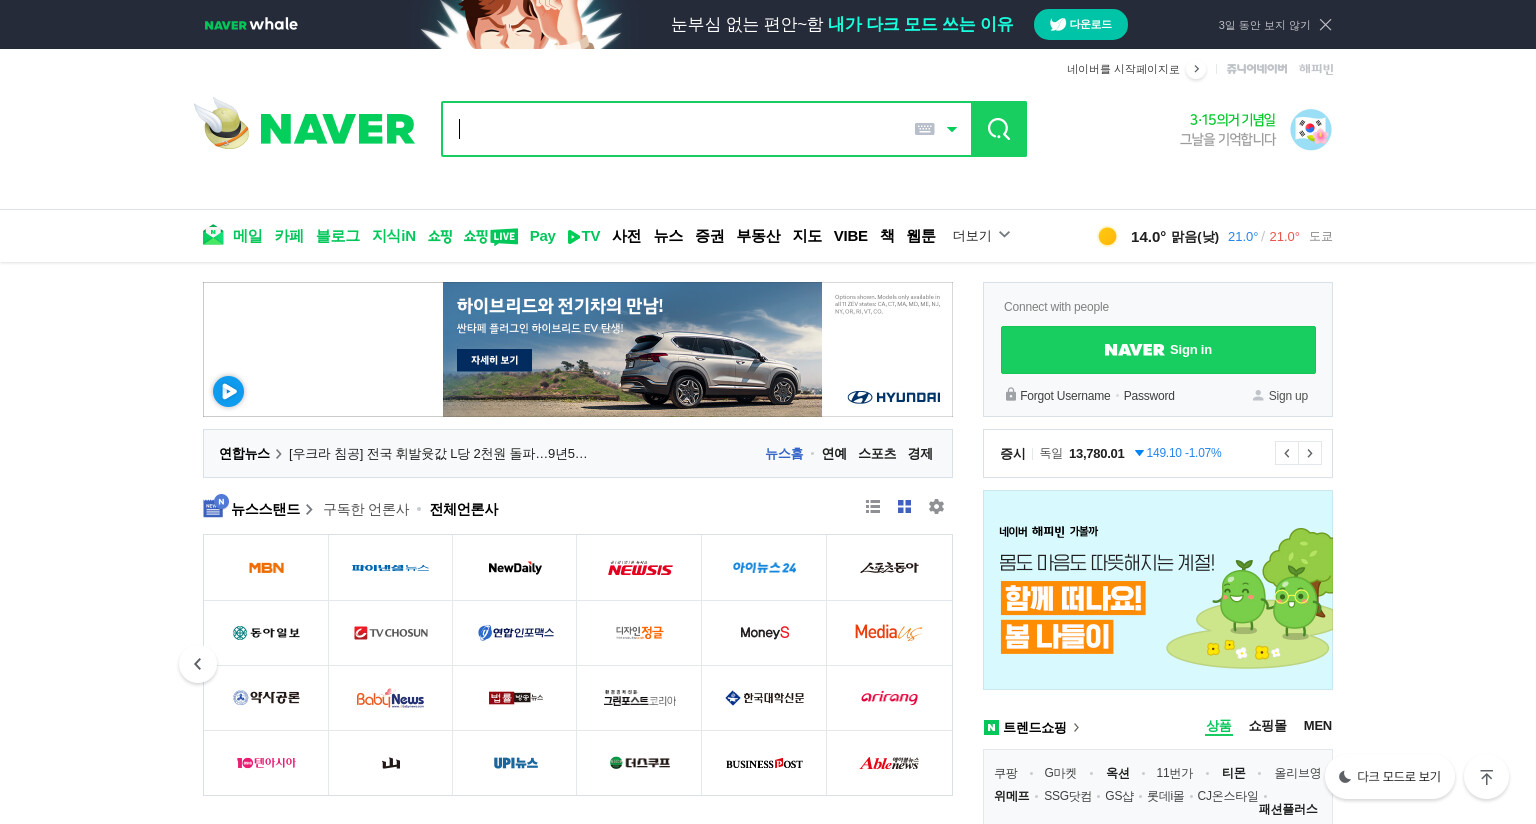Open 스포츠 news section
The width and height of the screenshot is (1536, 824).
pyautogui.click(x=877, y=454)
